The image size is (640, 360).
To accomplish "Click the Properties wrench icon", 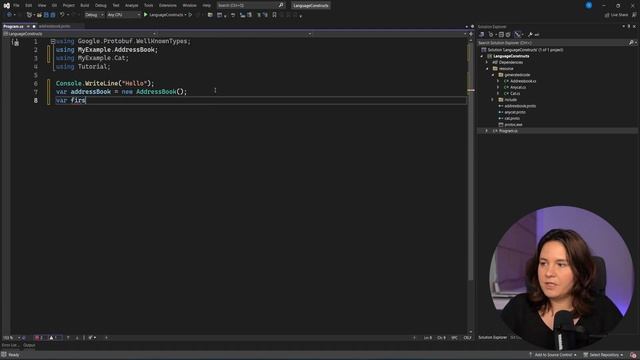I will point(530,35).
